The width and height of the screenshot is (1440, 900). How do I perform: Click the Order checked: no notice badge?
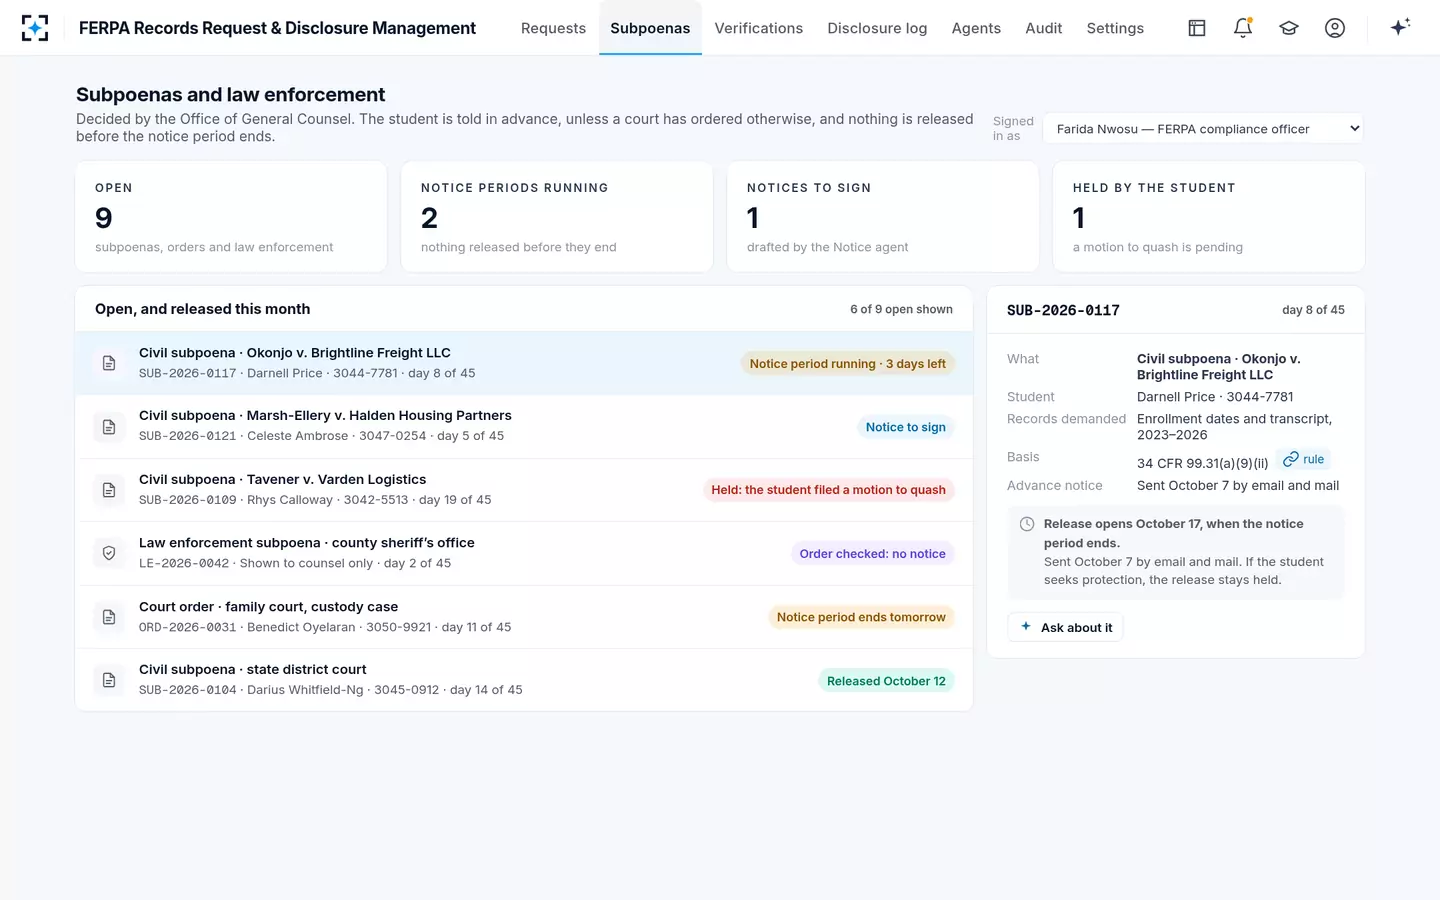[872, 554]
